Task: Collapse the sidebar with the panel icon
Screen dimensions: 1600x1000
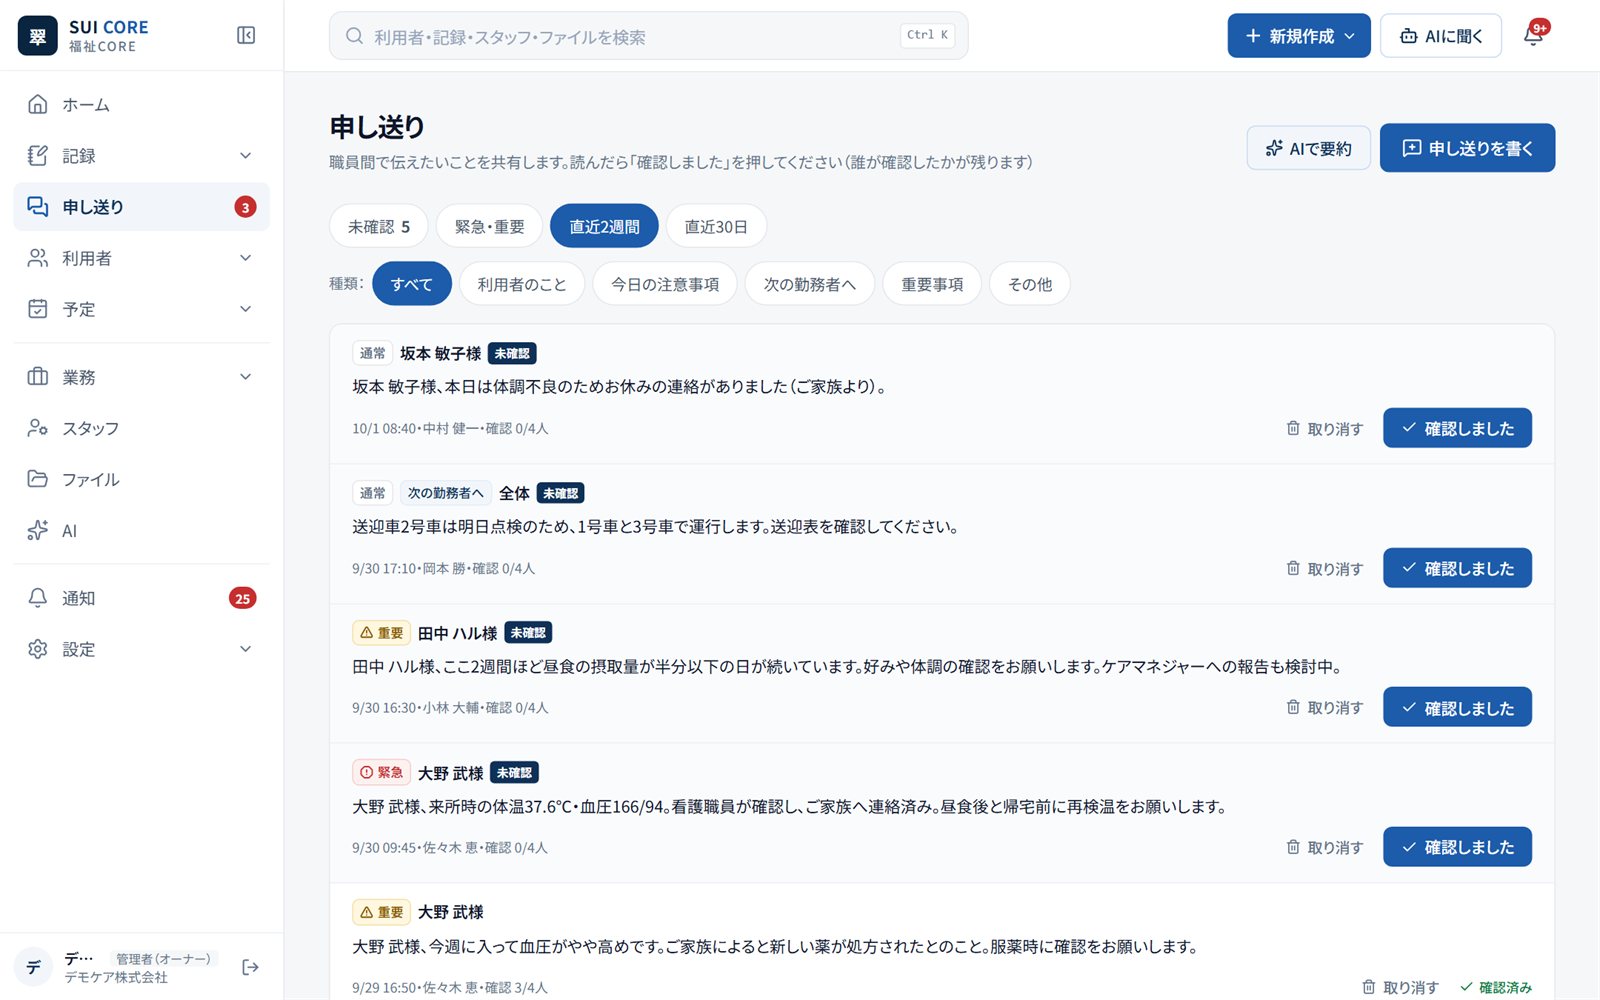Action: click(246, 36)
